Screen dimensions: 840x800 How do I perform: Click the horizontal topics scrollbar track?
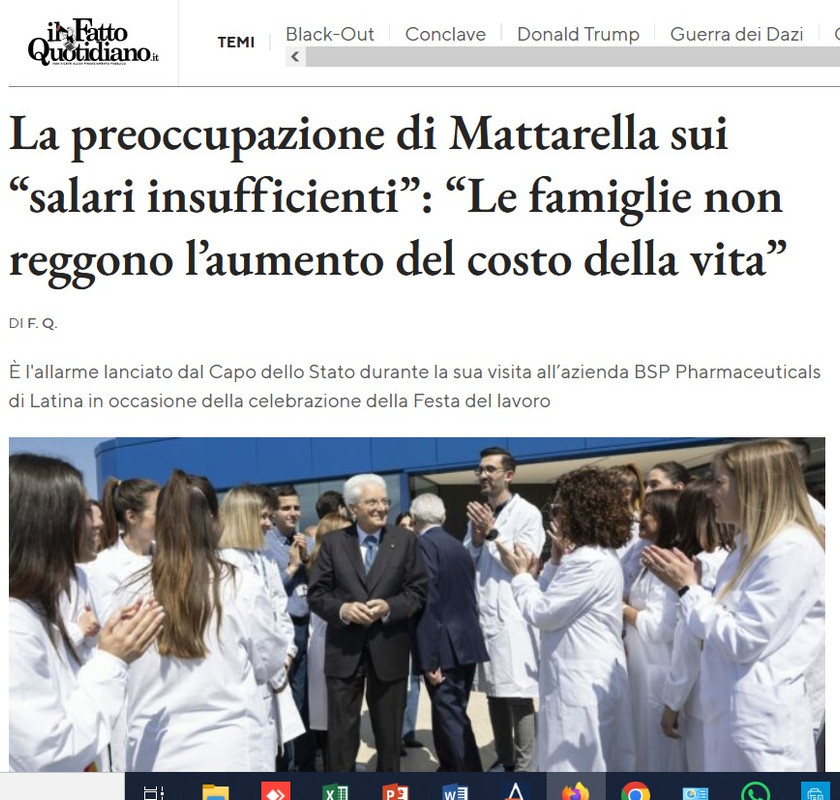(x=573, y=56)
